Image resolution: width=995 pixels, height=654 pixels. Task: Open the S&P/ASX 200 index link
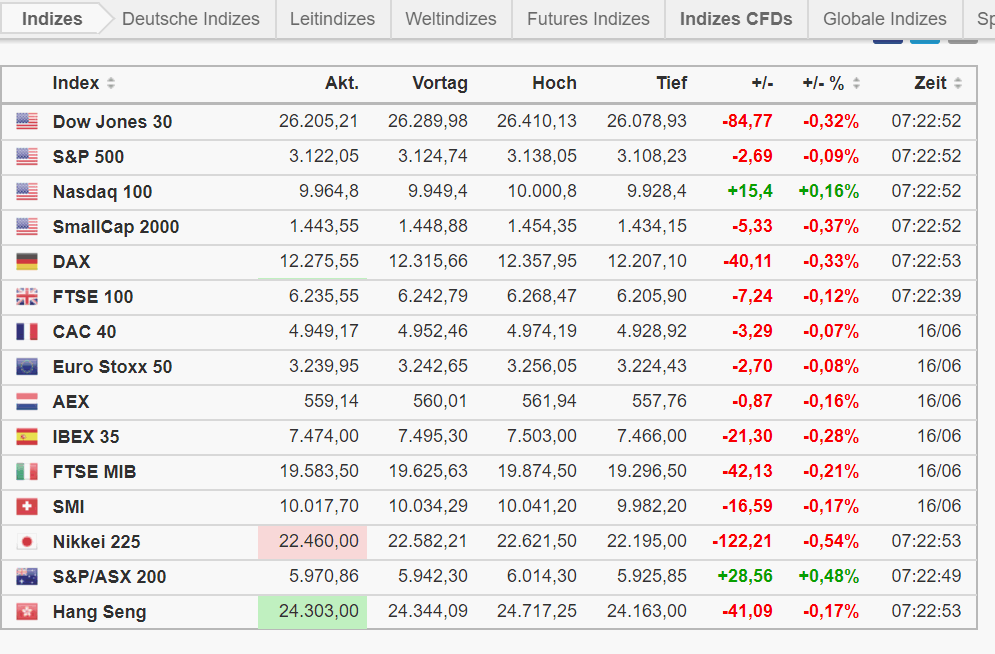[x=109, y=577]
